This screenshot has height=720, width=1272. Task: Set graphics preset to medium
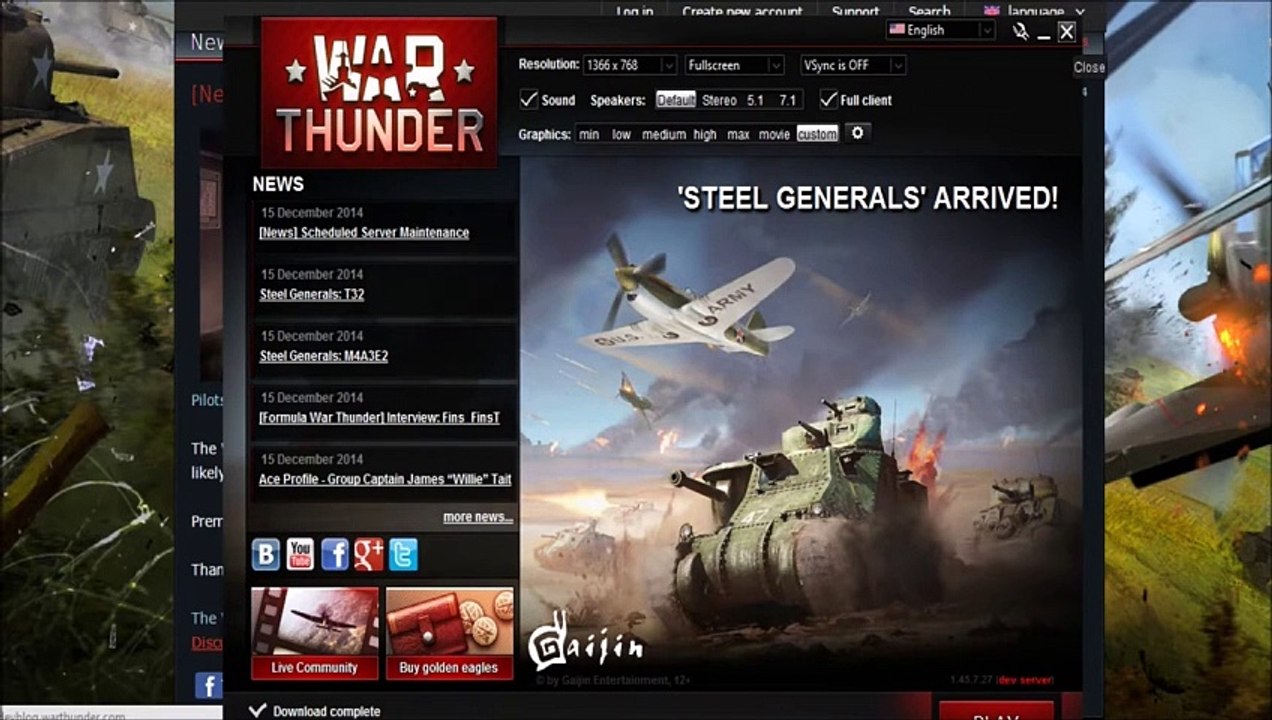click(x=664, y=134)
